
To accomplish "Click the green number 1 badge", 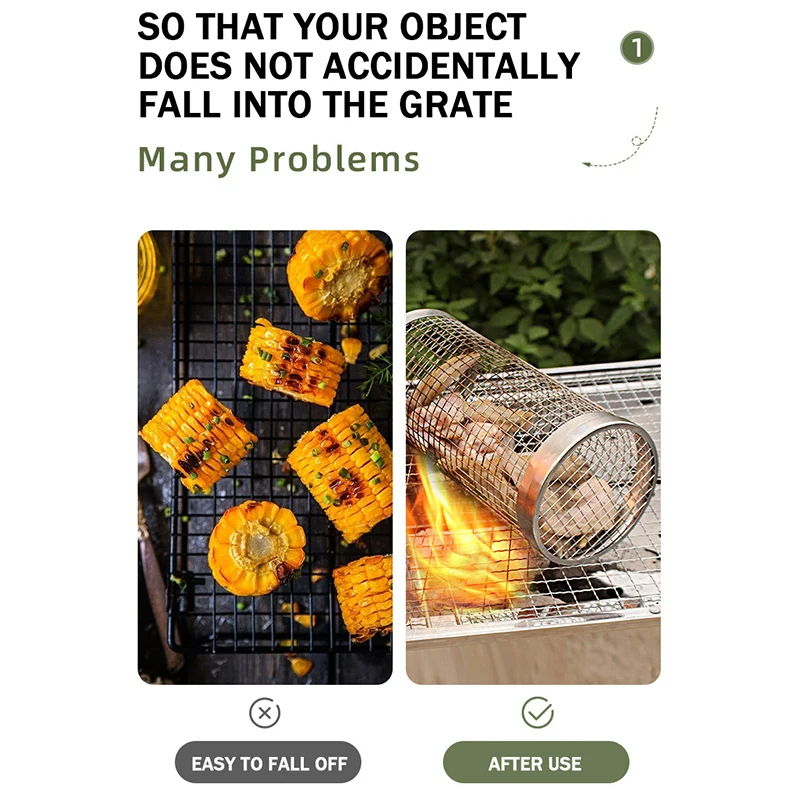I will 637,48.
